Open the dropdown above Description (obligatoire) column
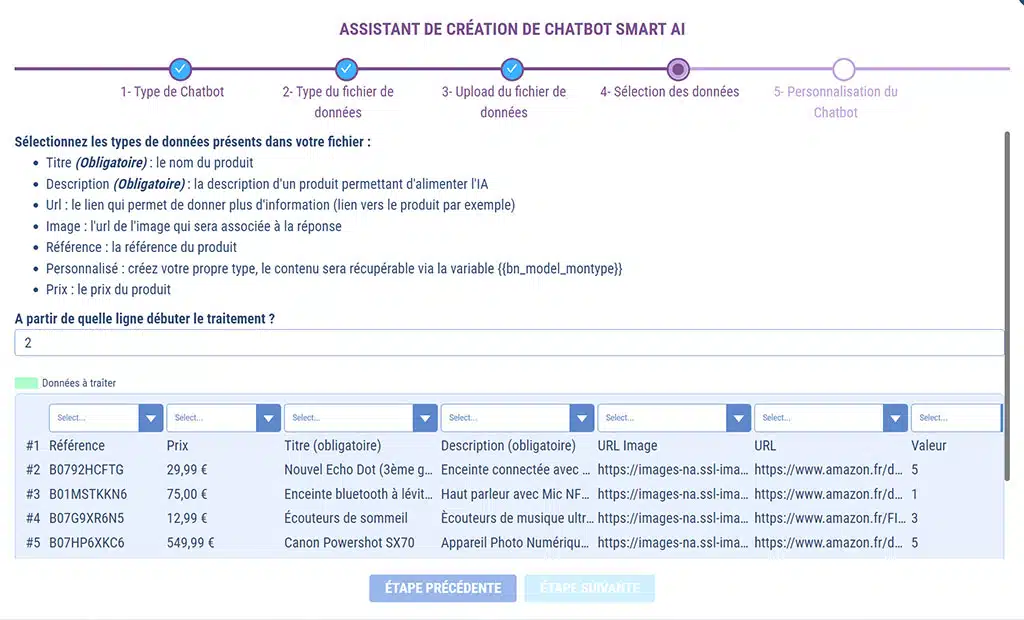1024x620 pixels. pos(517,418)
